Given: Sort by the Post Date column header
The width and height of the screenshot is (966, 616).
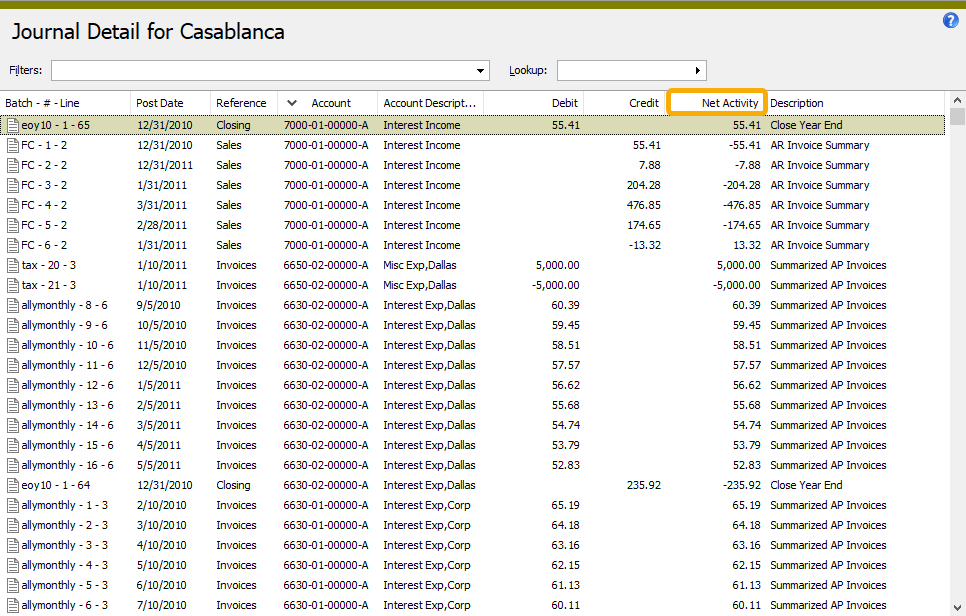Looking at the screenshot, I should click(x=160, y=103).
